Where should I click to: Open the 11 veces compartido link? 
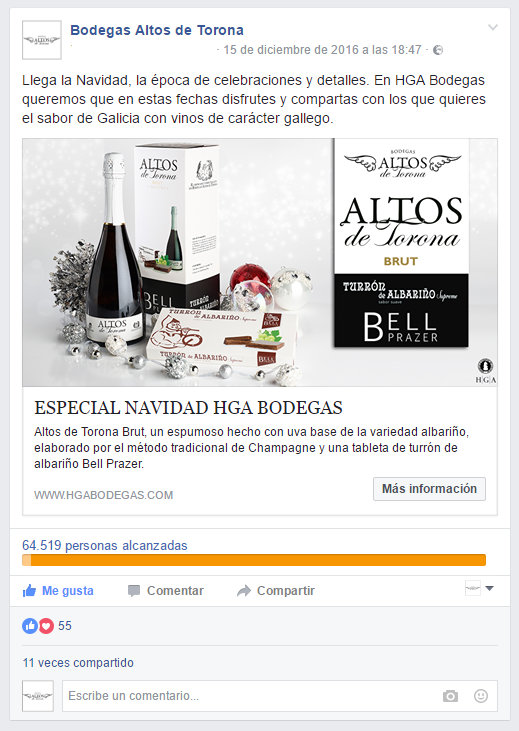pyautogui.click(x=78, y=662)
